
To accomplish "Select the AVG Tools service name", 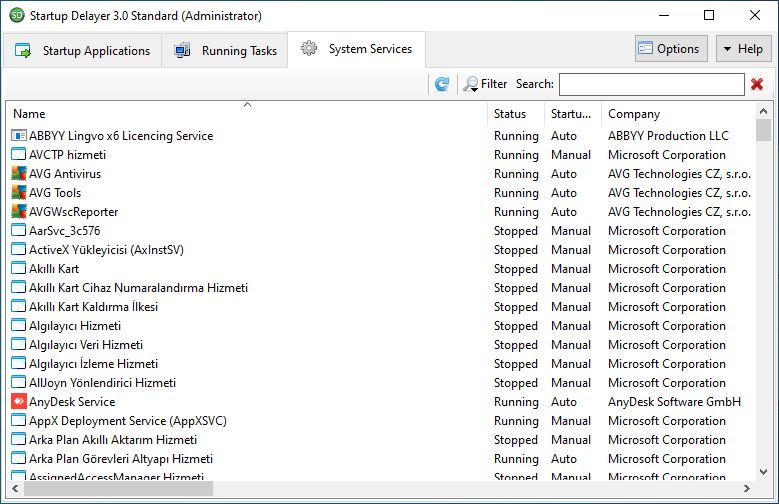I will coord(55,192).
